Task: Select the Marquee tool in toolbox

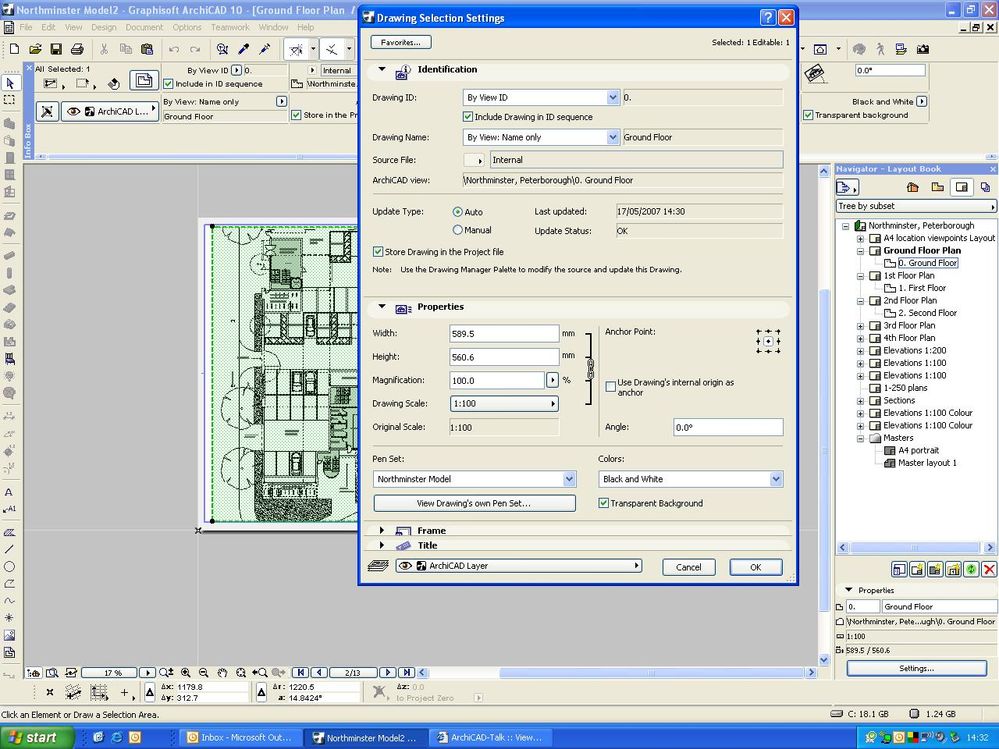Action: pyautogui.click(x=10, y=100)
